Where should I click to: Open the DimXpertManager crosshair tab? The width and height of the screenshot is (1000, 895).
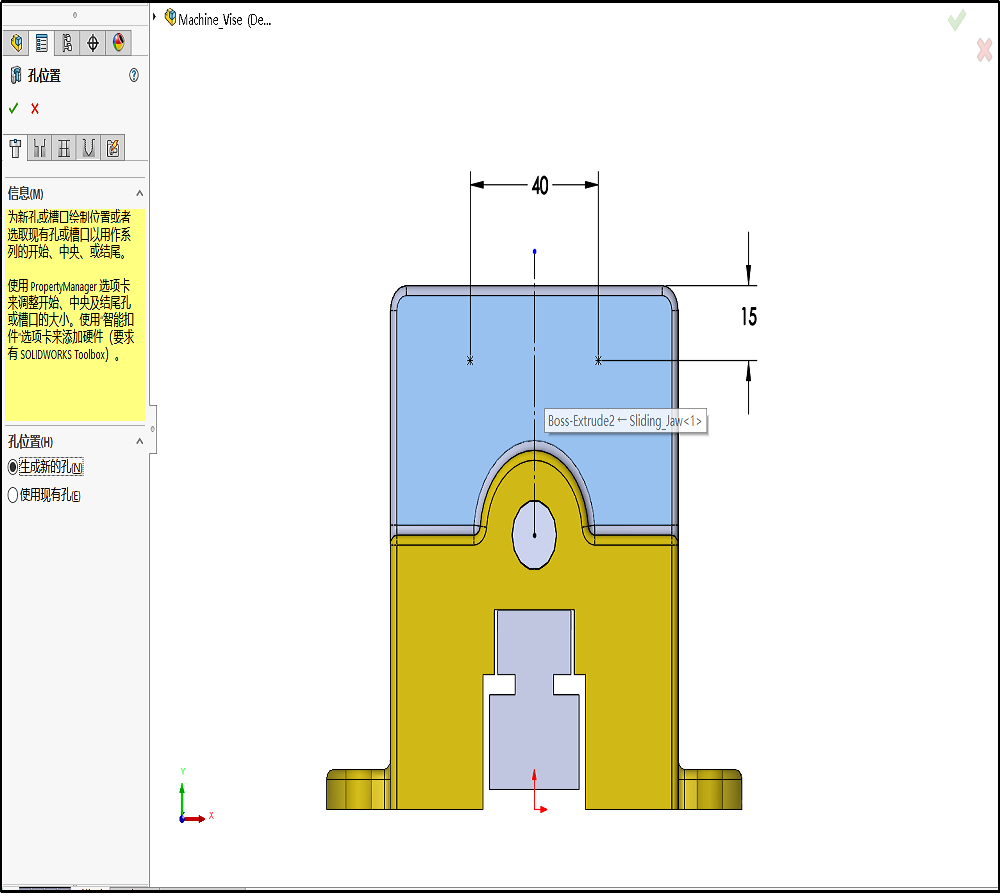[x=93, y=42]
